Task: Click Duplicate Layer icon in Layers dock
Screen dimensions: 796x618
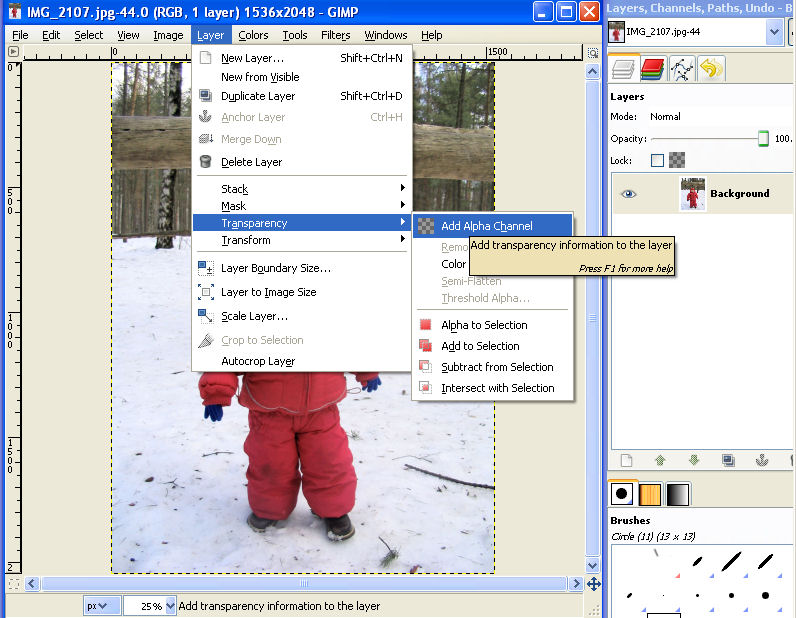Action: point(728,460)
